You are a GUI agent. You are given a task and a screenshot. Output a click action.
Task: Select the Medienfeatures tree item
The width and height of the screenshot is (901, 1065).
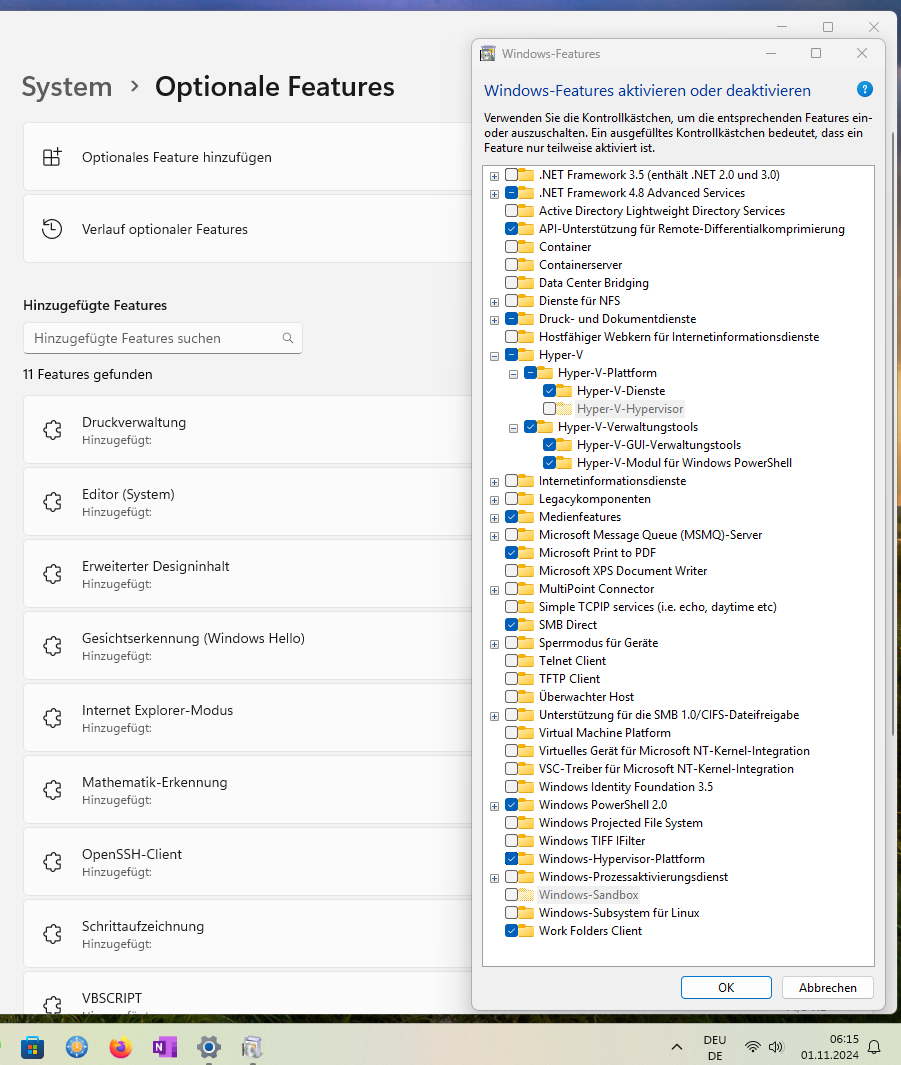[x=579, y=517]
